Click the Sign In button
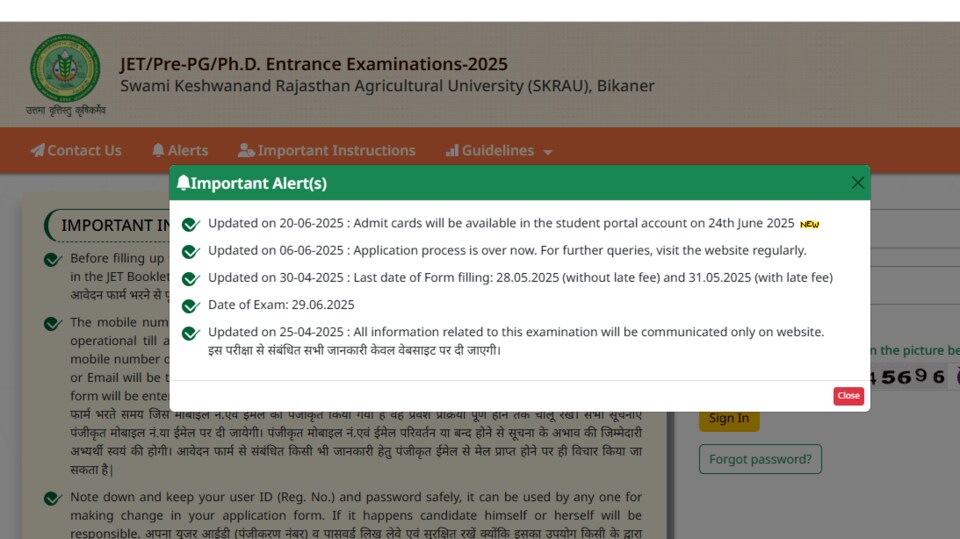960x539 pixels. [x=729, y=418]
